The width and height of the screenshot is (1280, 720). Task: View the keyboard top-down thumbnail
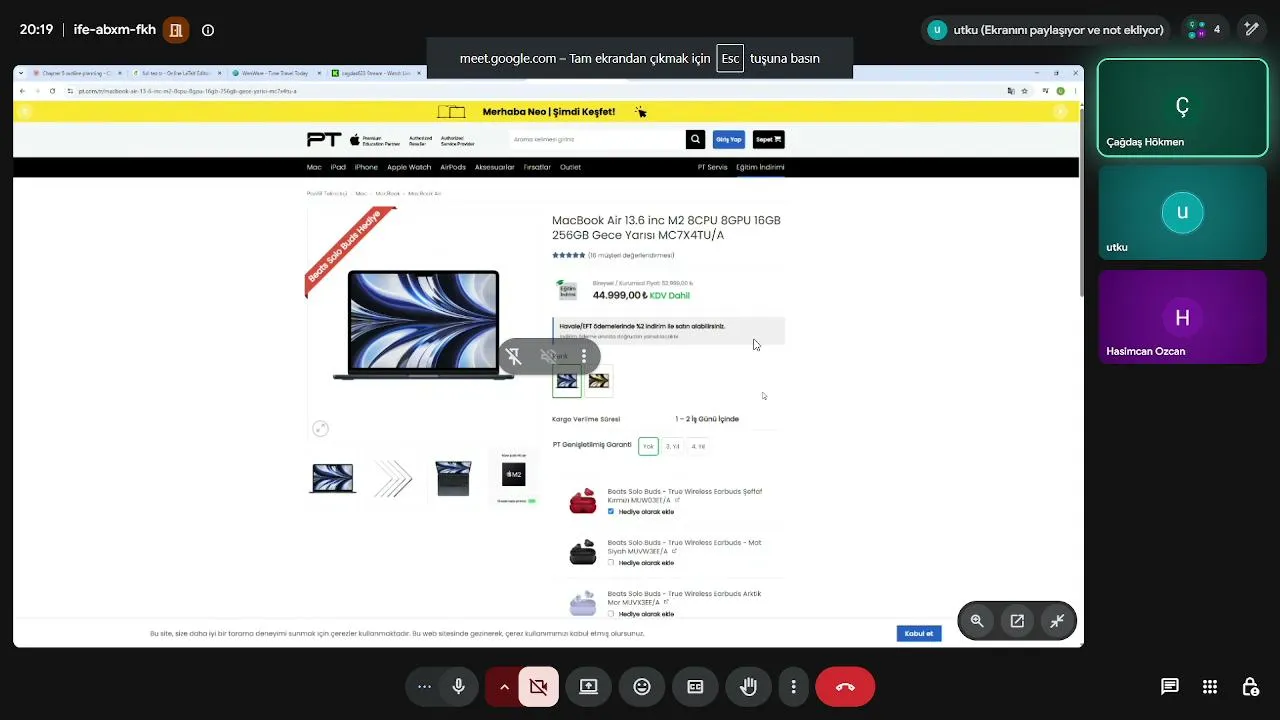tap(453, 478)
